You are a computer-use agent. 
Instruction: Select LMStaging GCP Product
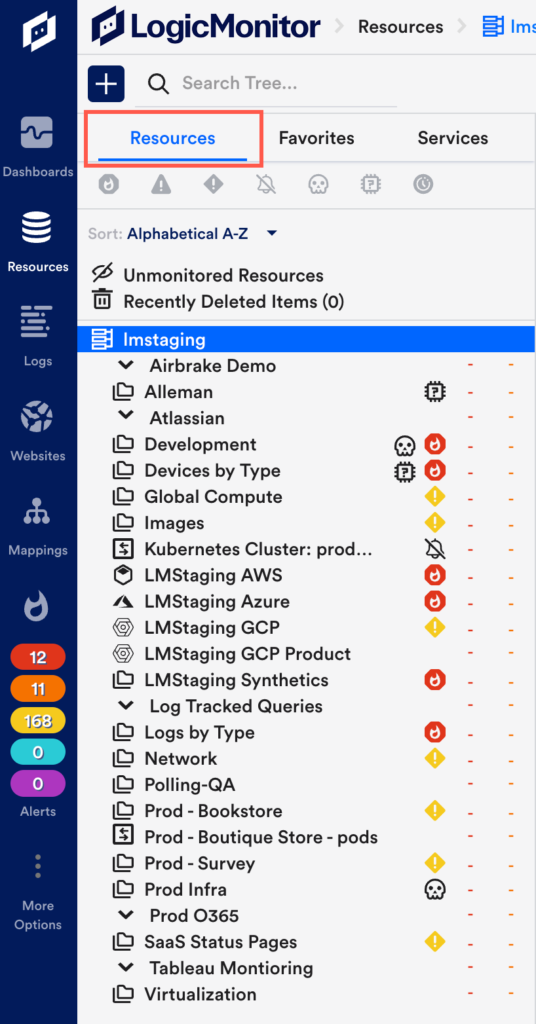[x=247, y=654]
